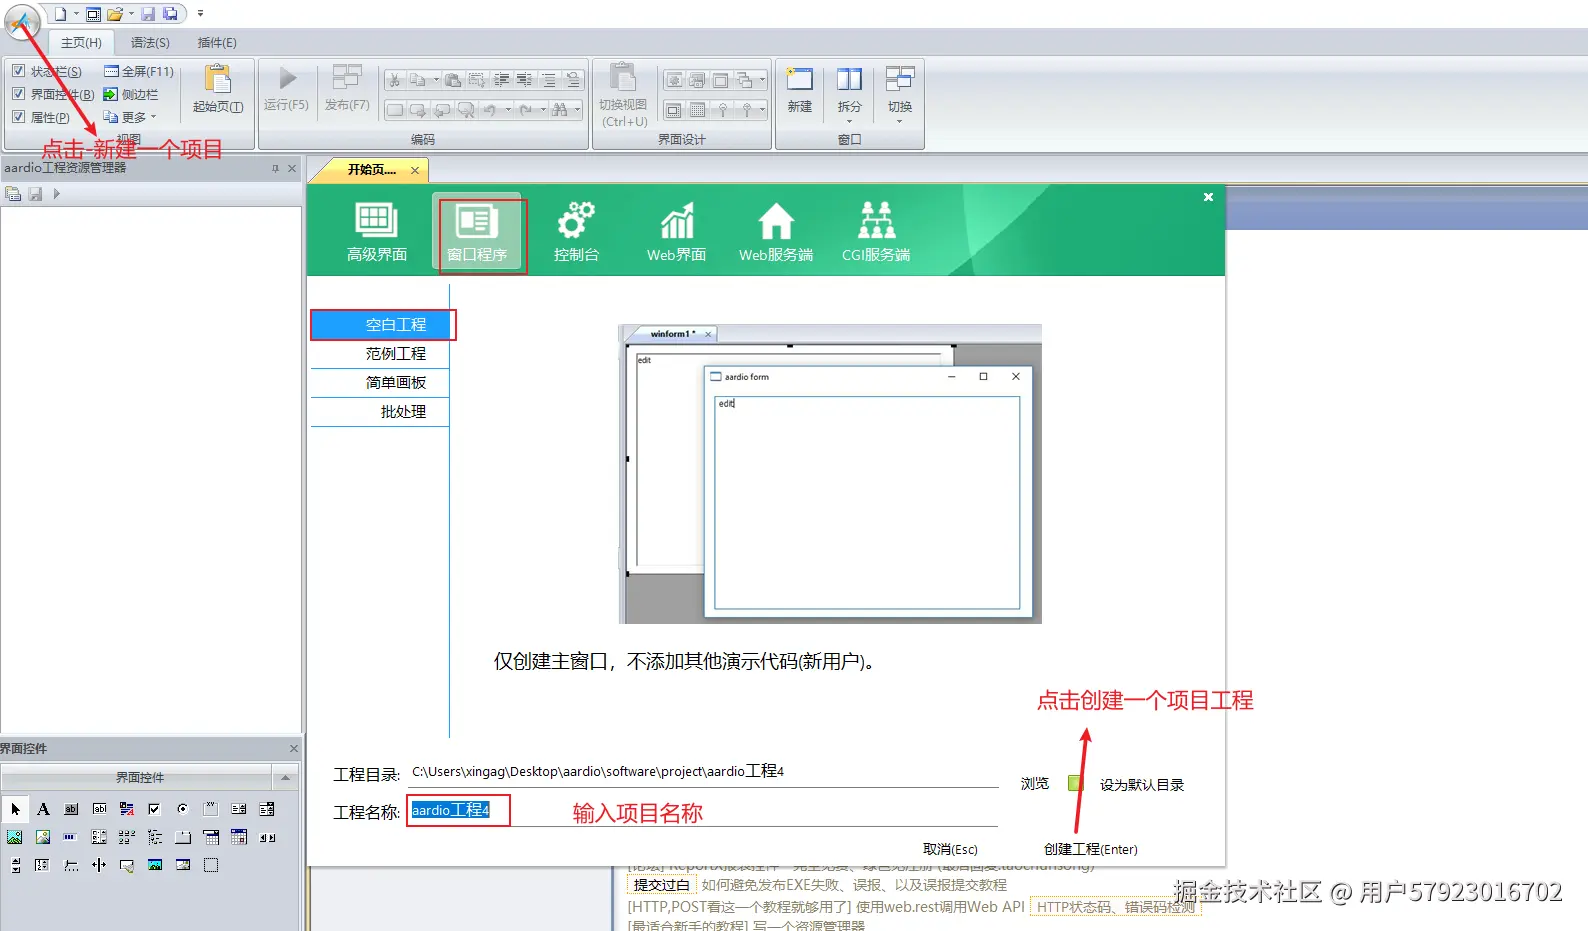Expand the 更多 dropdown in 视图 group
The height and width of the screenshot is (931, 1588).
tap(130, 117)
